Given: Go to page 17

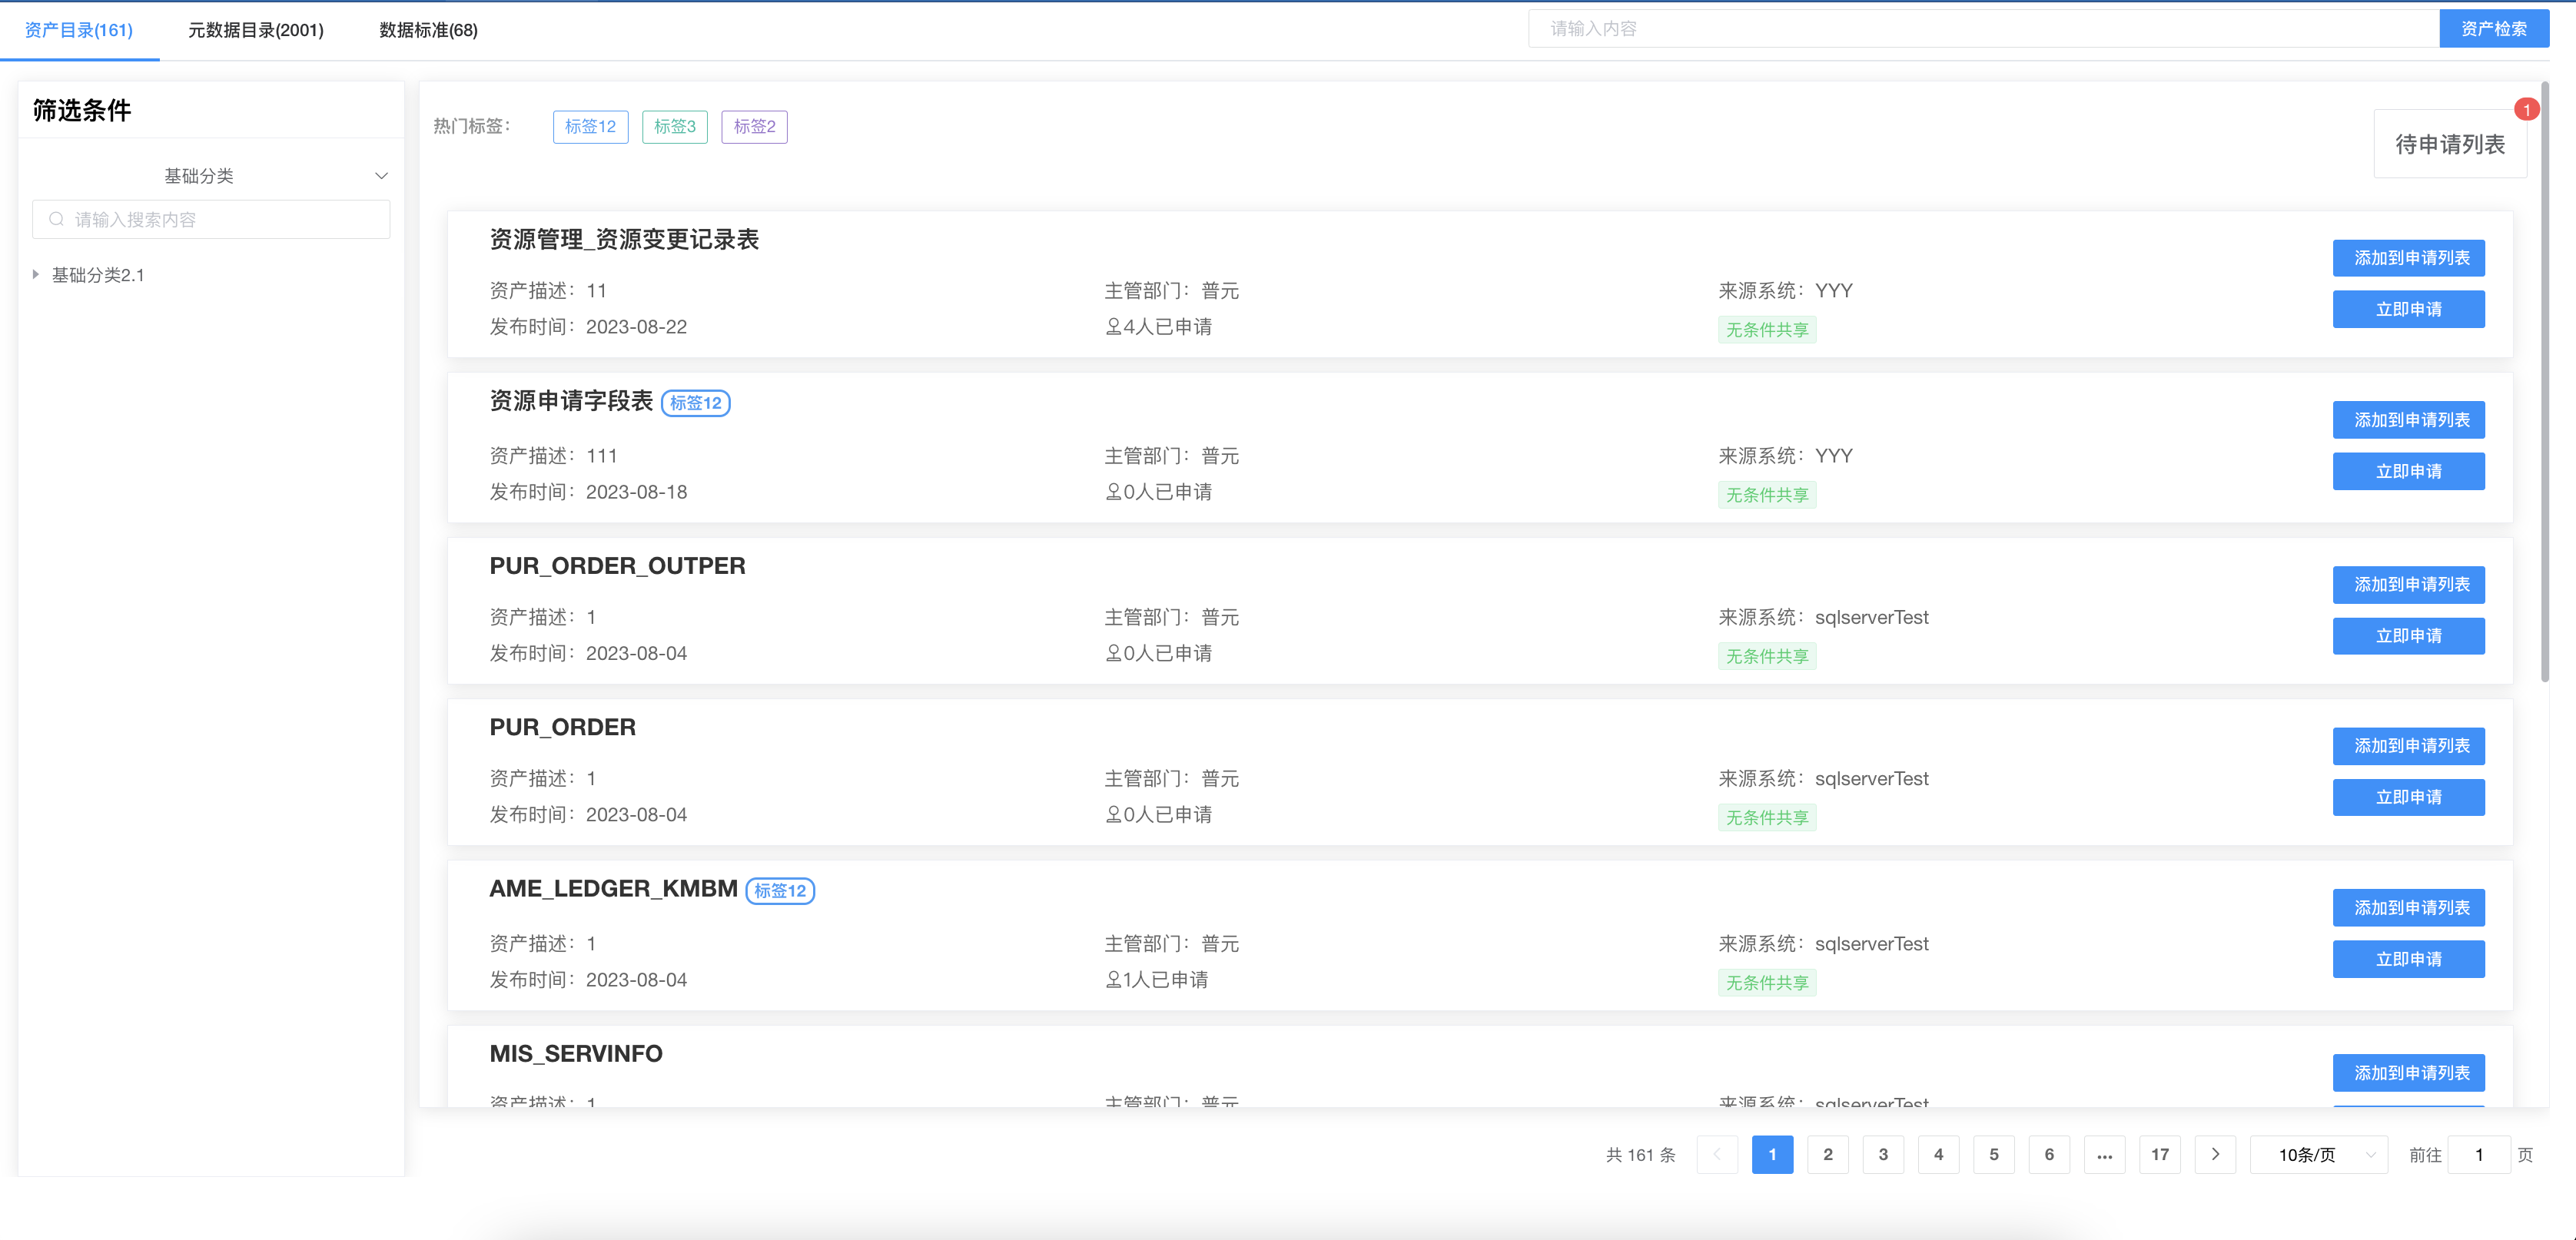Looking at the screenshot, I should (x=2160, y=1155).
